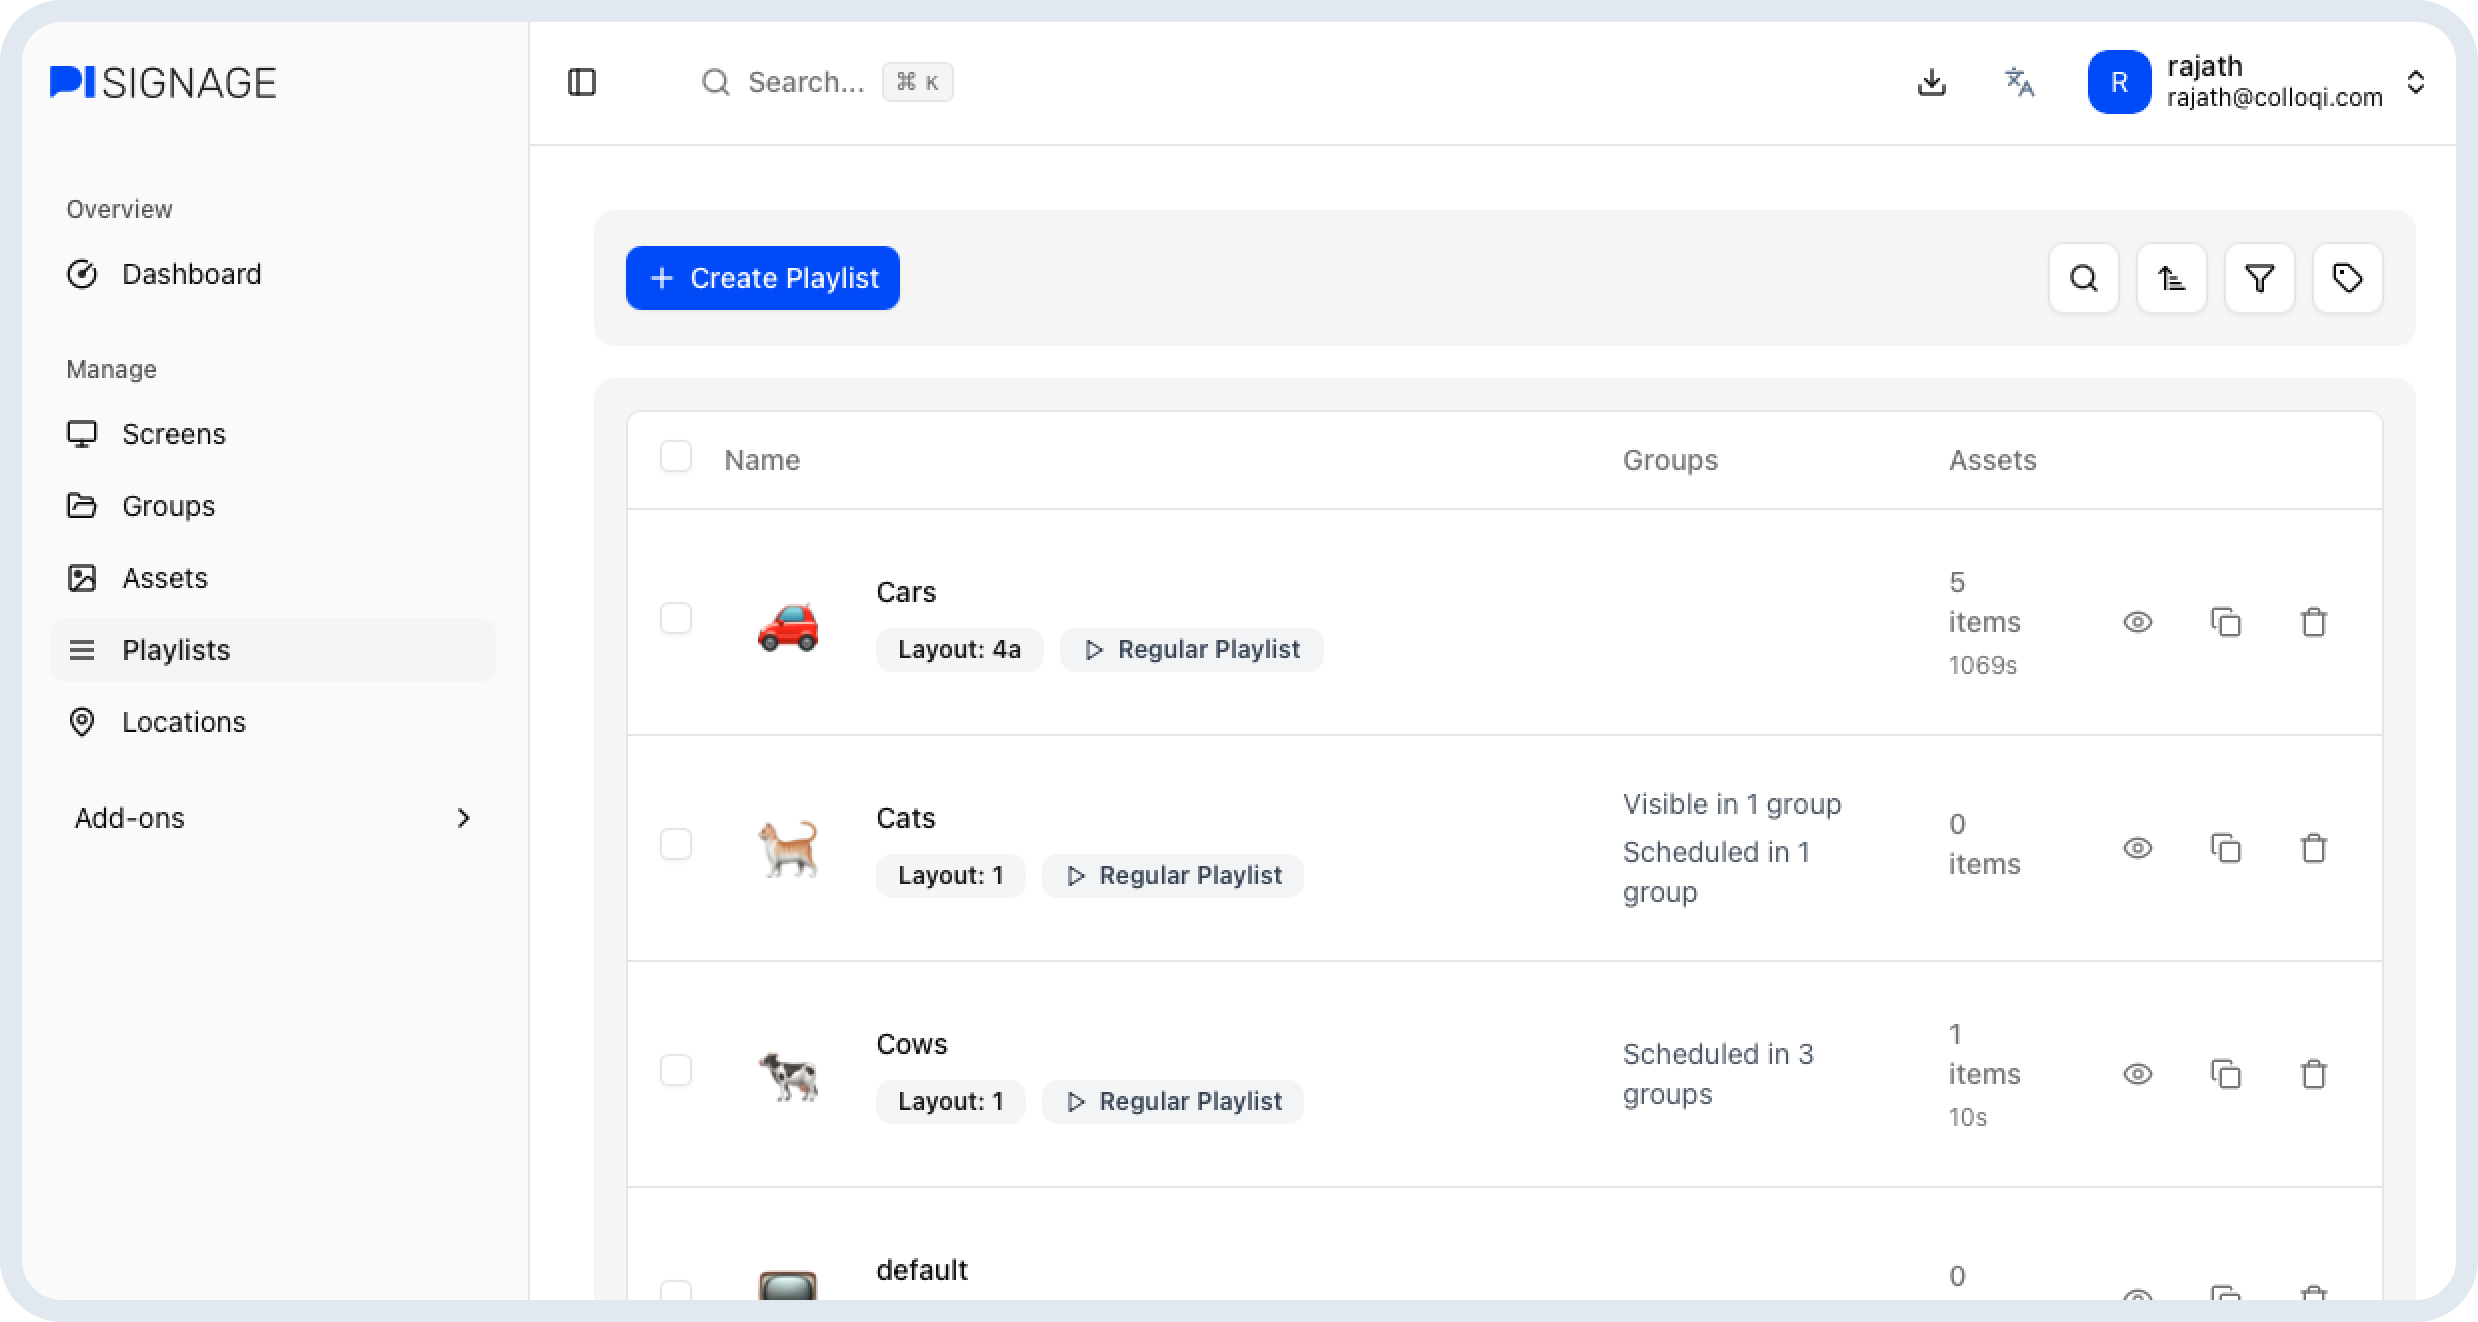2478x1322 pixels.
Task: Open the language translation icon
Action: click(2019, 82)
